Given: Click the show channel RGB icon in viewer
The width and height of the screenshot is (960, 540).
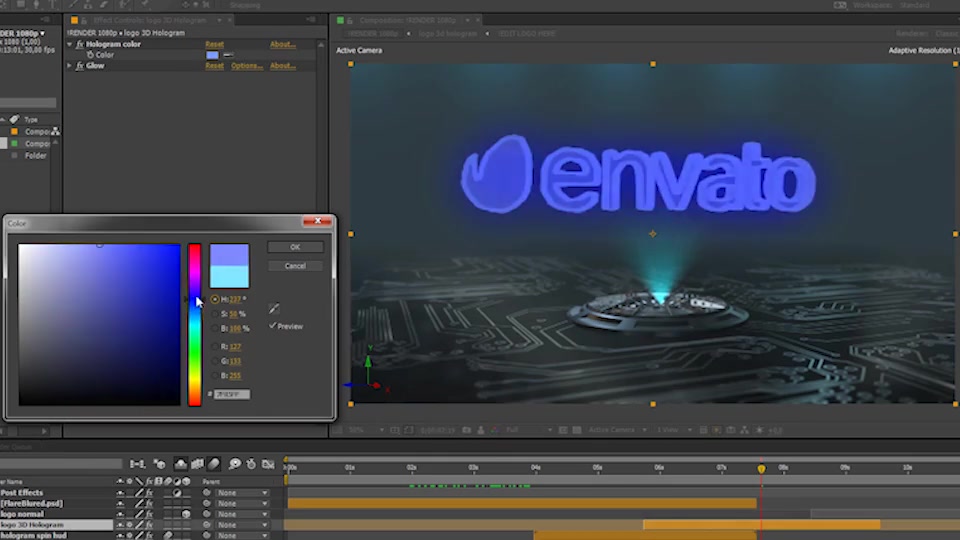Looking at the screenshot, I should coord(495,430).
